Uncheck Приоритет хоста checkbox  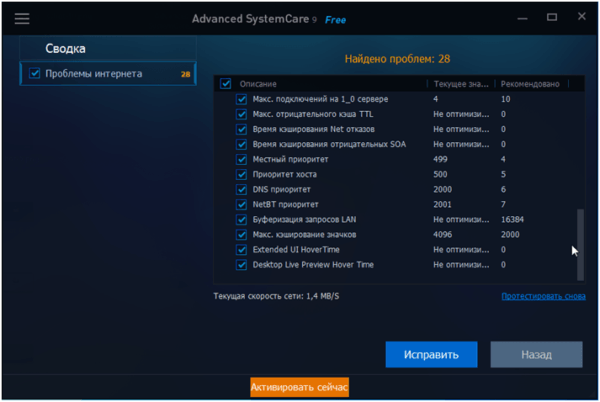(x=241, y=174)
